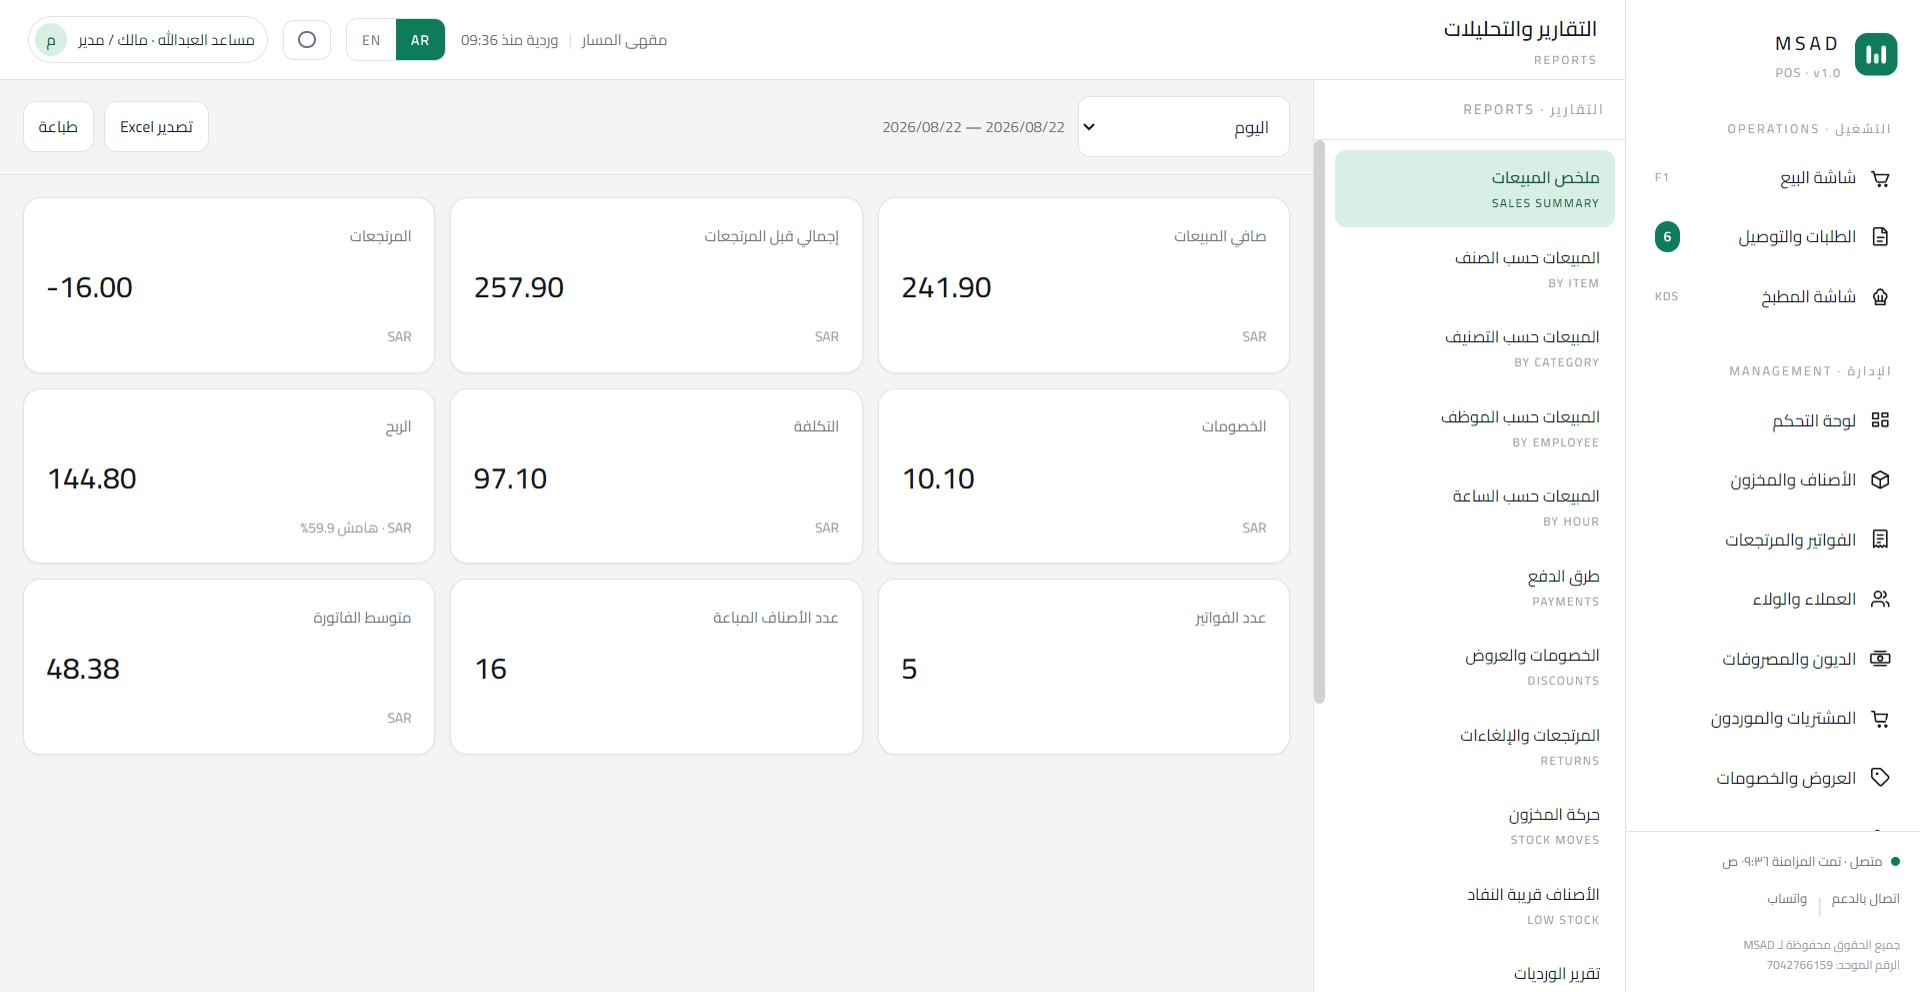
Task: Switch language to EN
Action: click(371, 40)
